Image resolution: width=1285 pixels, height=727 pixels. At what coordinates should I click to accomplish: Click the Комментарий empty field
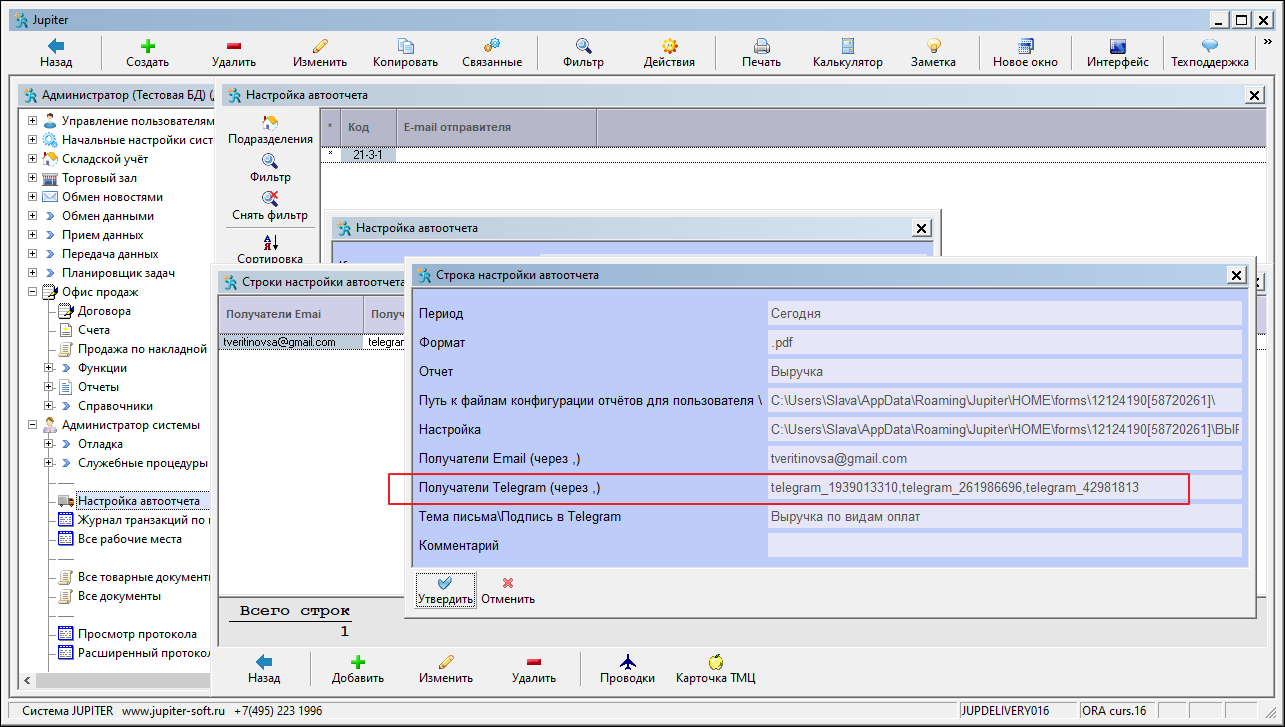click(1003, 545)
